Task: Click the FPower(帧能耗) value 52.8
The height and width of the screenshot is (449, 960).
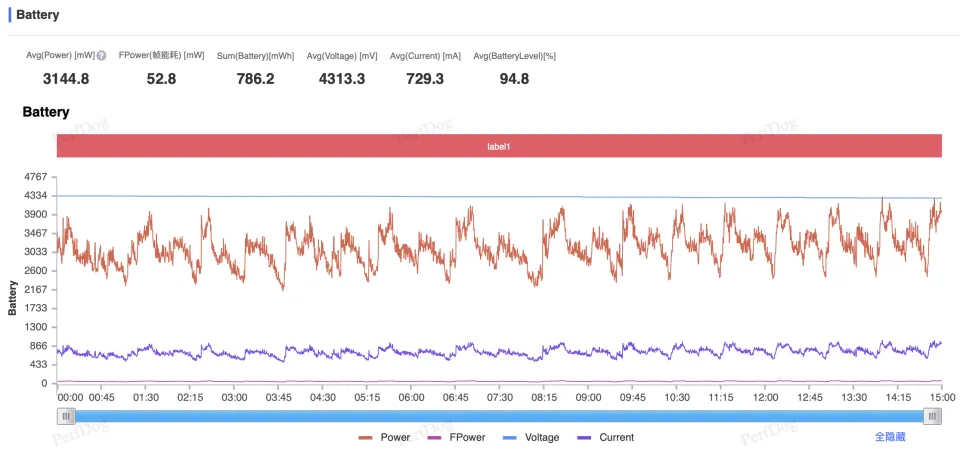Action: click(161, 79)
